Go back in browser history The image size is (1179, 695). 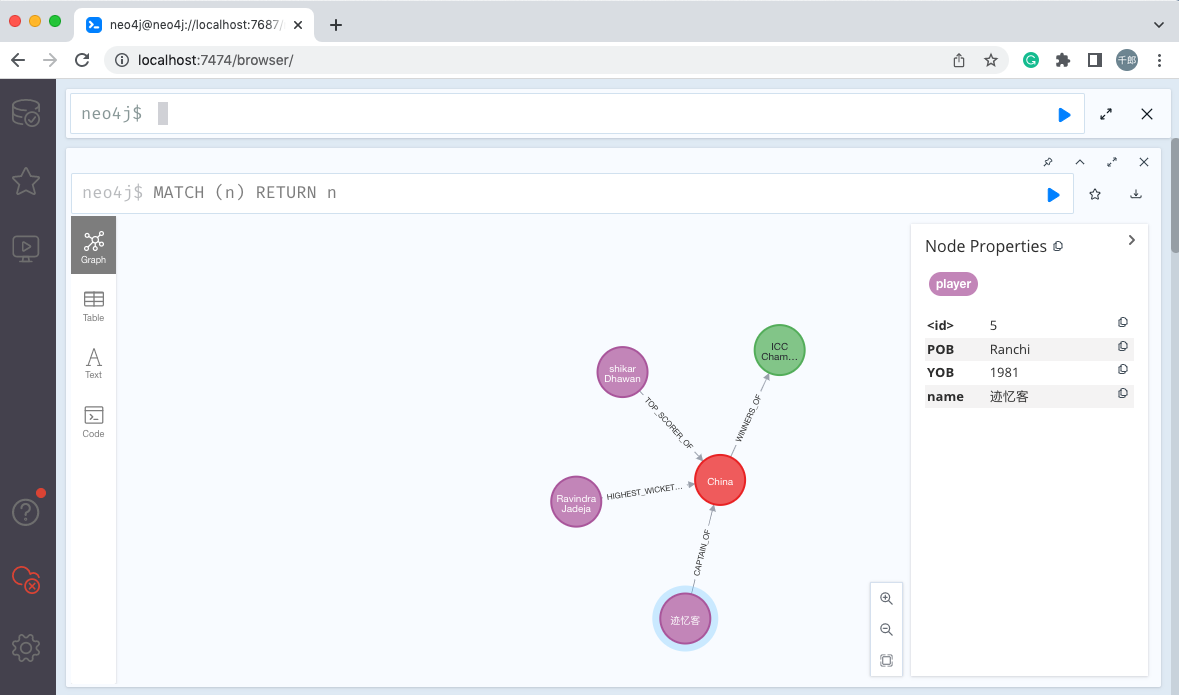(18, 60)
